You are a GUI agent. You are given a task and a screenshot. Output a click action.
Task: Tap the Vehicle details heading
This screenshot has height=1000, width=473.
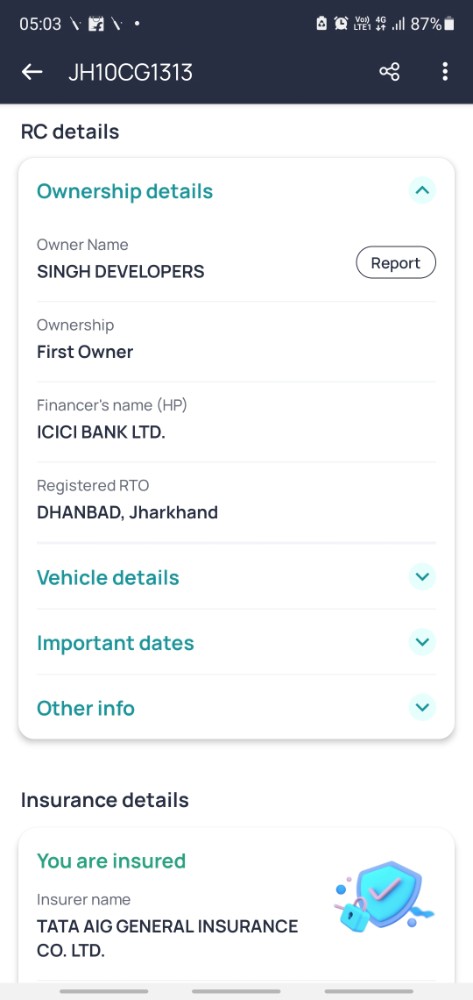tap(108, 577)
